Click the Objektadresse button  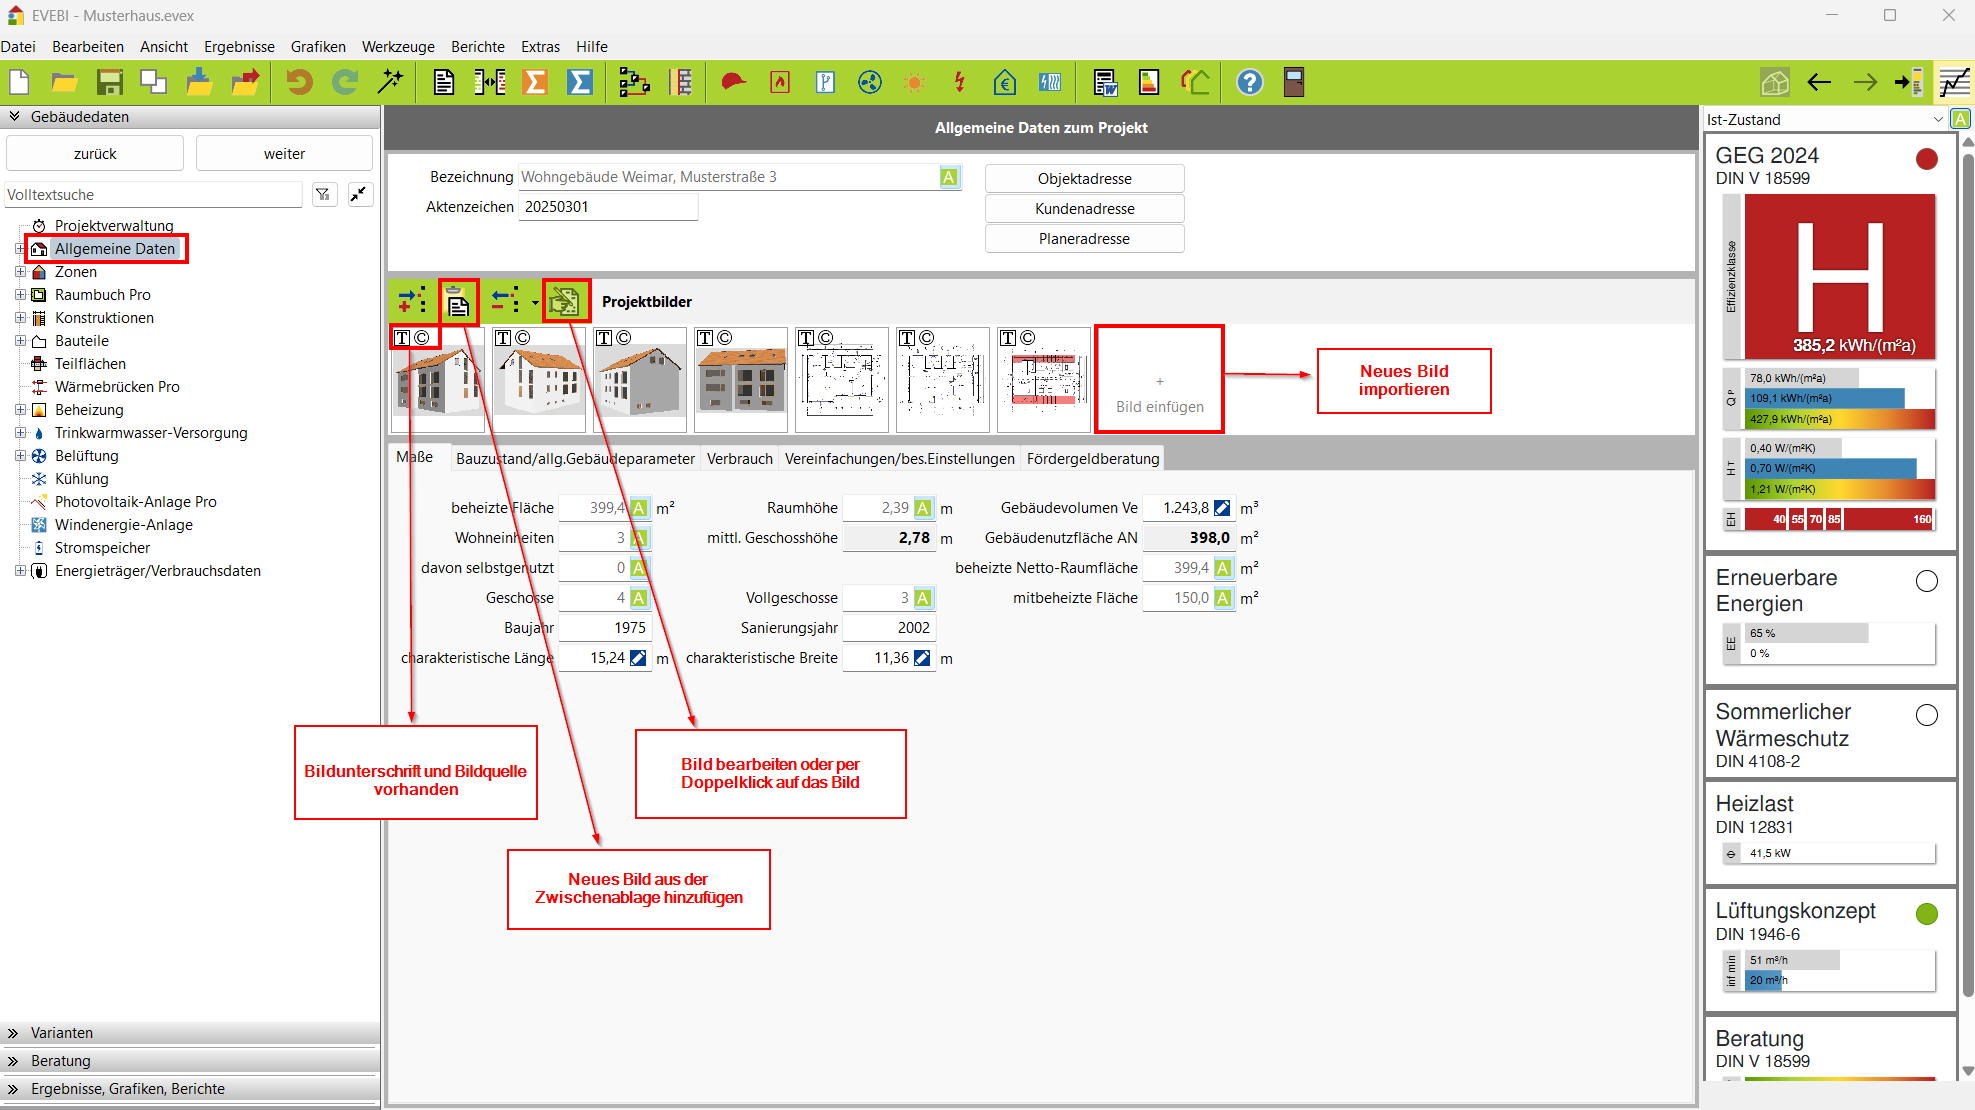coord(1084,179)
